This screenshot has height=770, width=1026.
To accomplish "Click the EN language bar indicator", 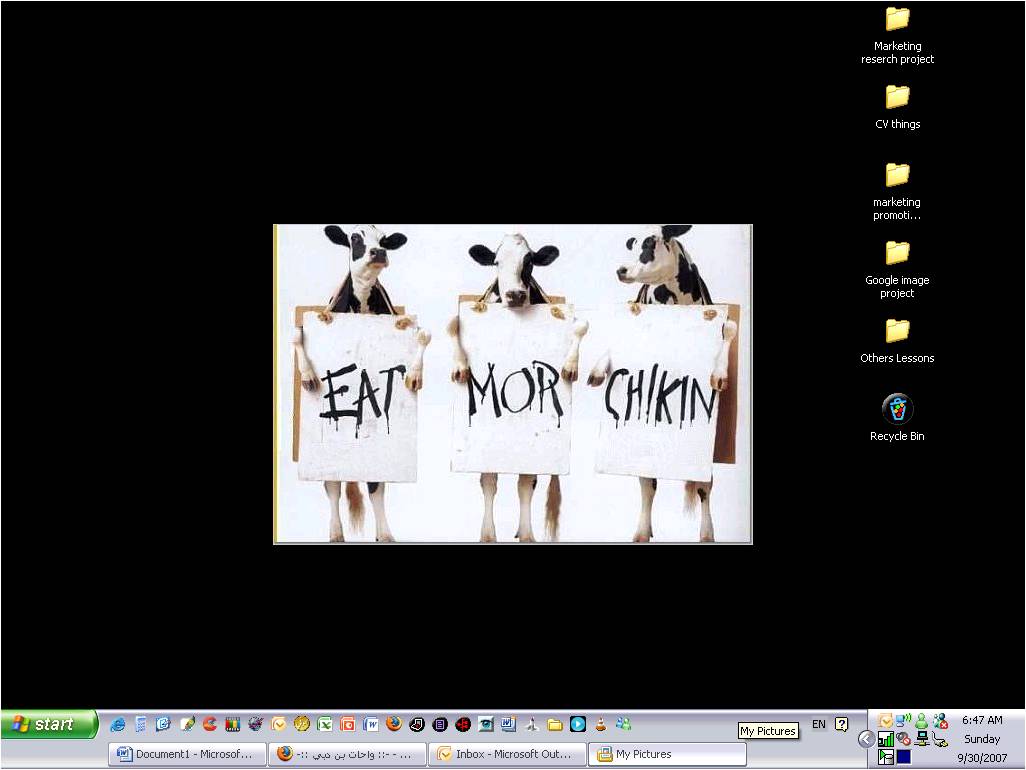I will click(819, 724).
